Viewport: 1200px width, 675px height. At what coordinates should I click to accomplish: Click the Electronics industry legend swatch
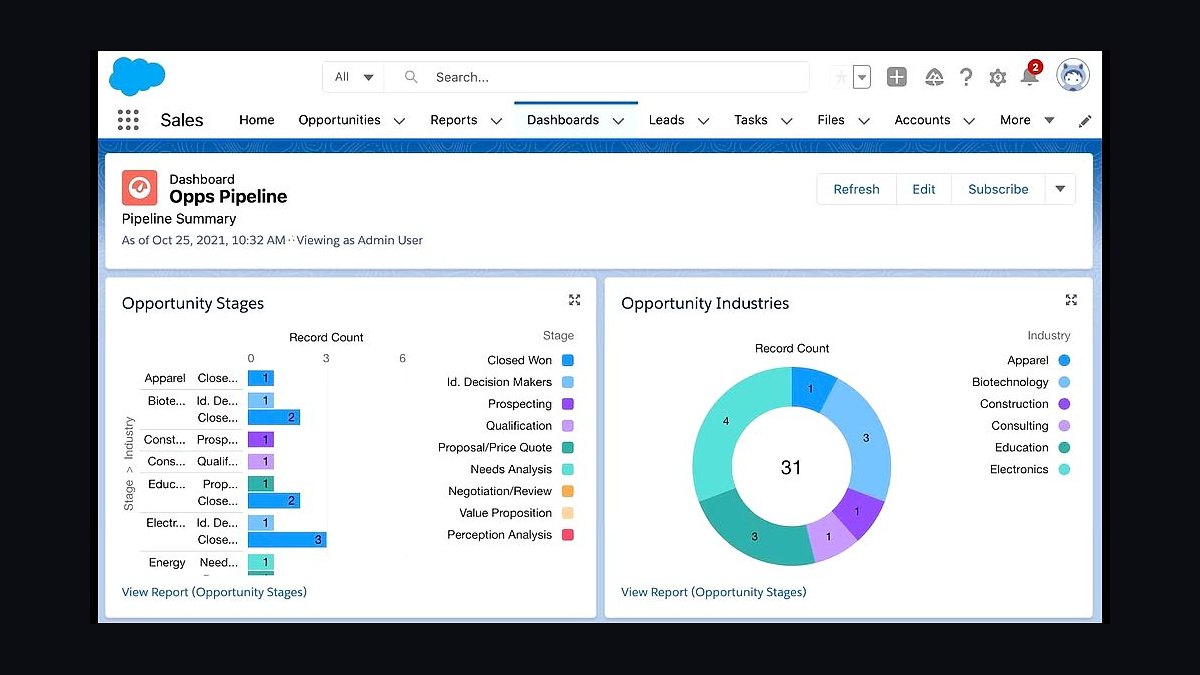click(x=1064, y=469)
